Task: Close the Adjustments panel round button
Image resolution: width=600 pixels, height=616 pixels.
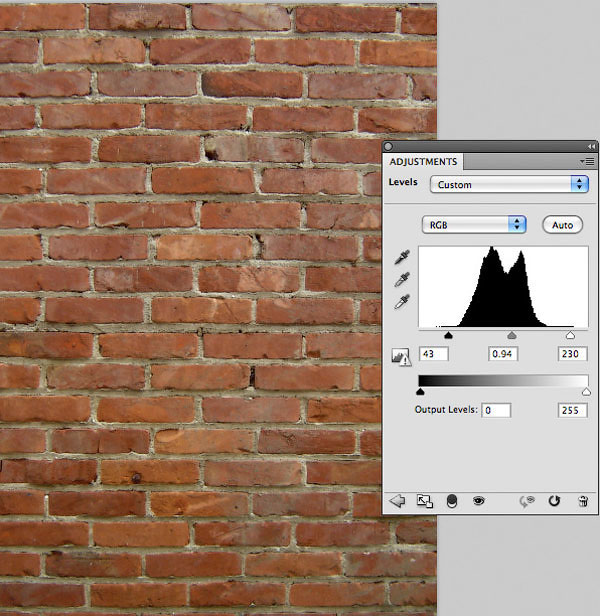Action: pos(388,147)
